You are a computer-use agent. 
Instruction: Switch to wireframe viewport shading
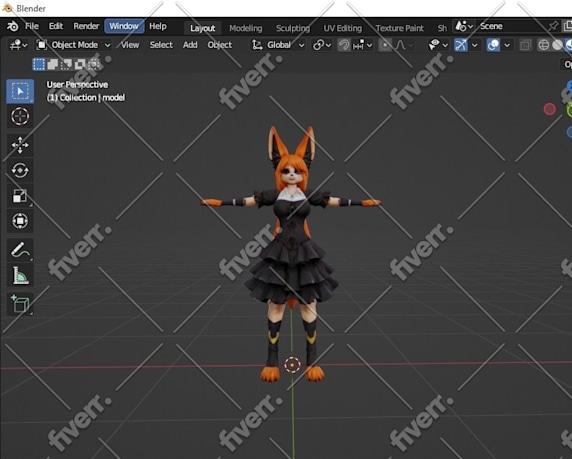(x=544, y=45)
